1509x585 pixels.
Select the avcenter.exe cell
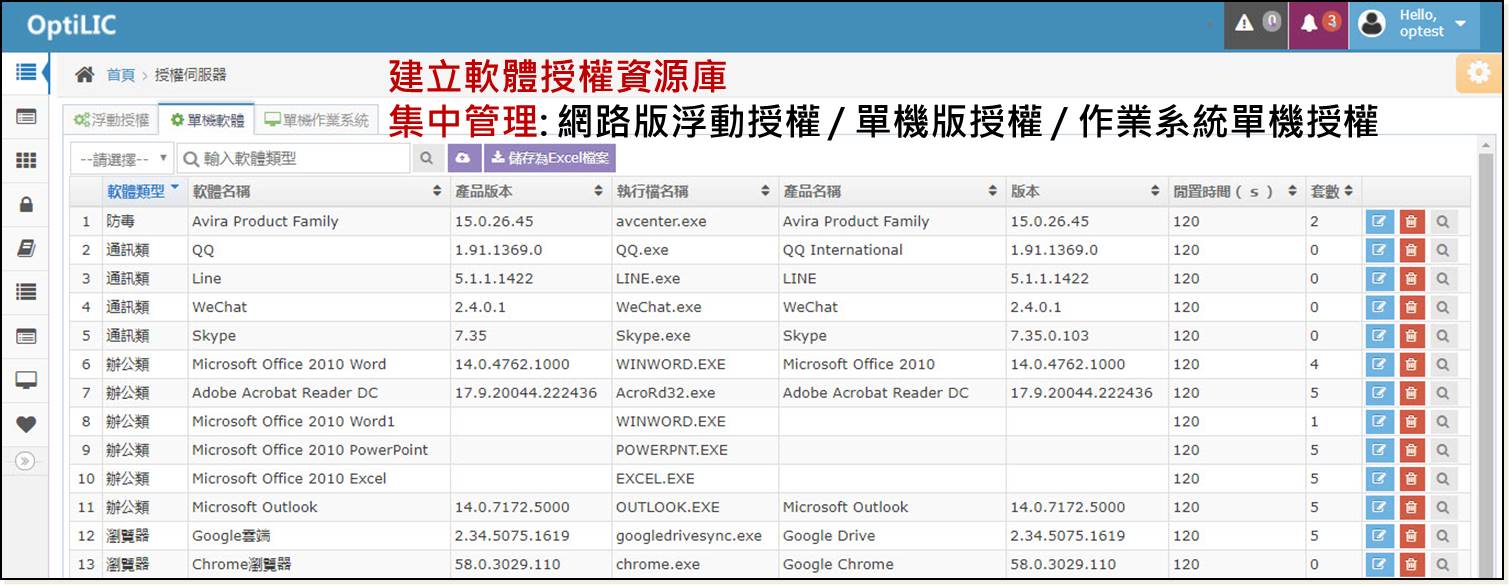693,222
